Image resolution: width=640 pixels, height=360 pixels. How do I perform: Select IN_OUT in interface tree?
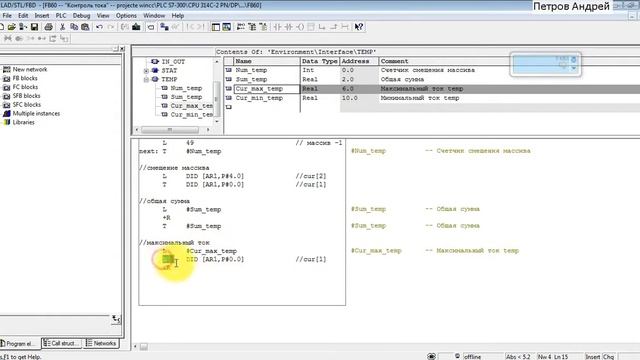click(173, 62)
